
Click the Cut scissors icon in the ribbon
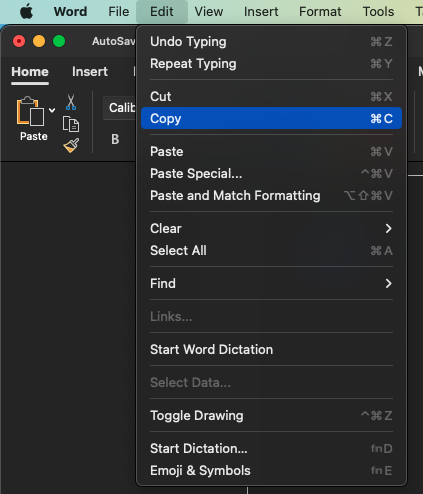point(71,102)
